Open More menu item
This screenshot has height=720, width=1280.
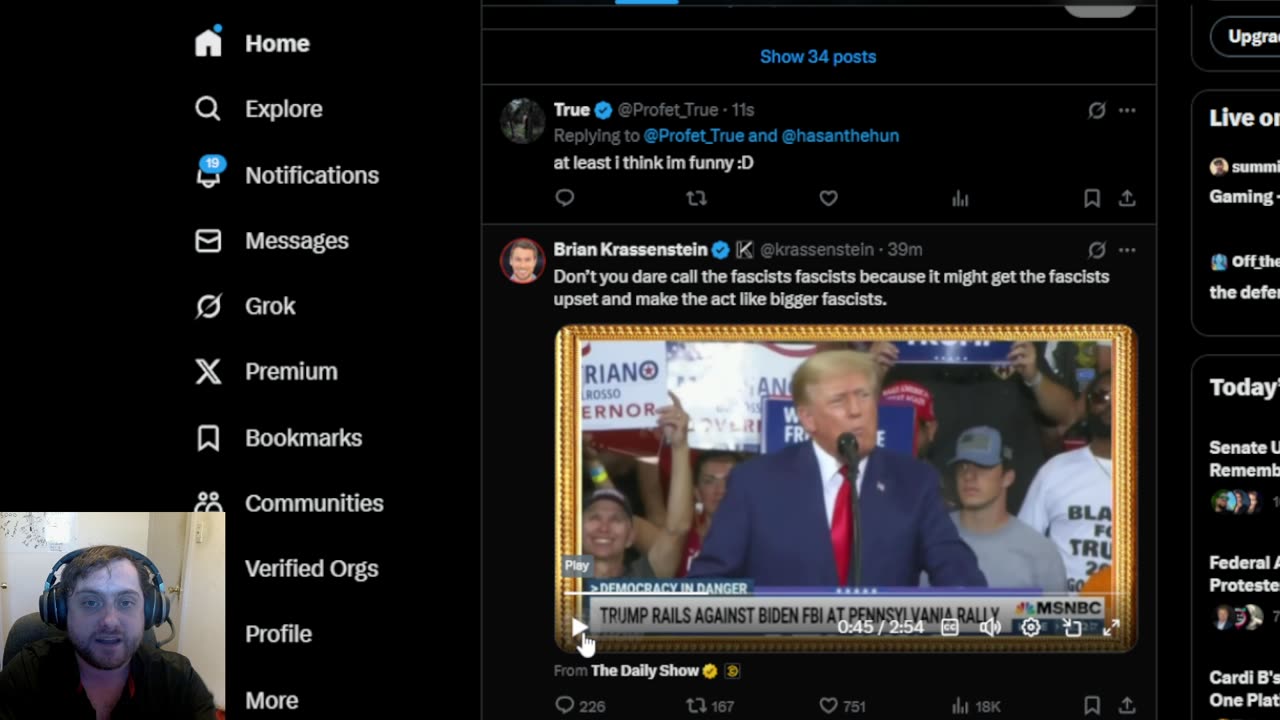(271, 700)
